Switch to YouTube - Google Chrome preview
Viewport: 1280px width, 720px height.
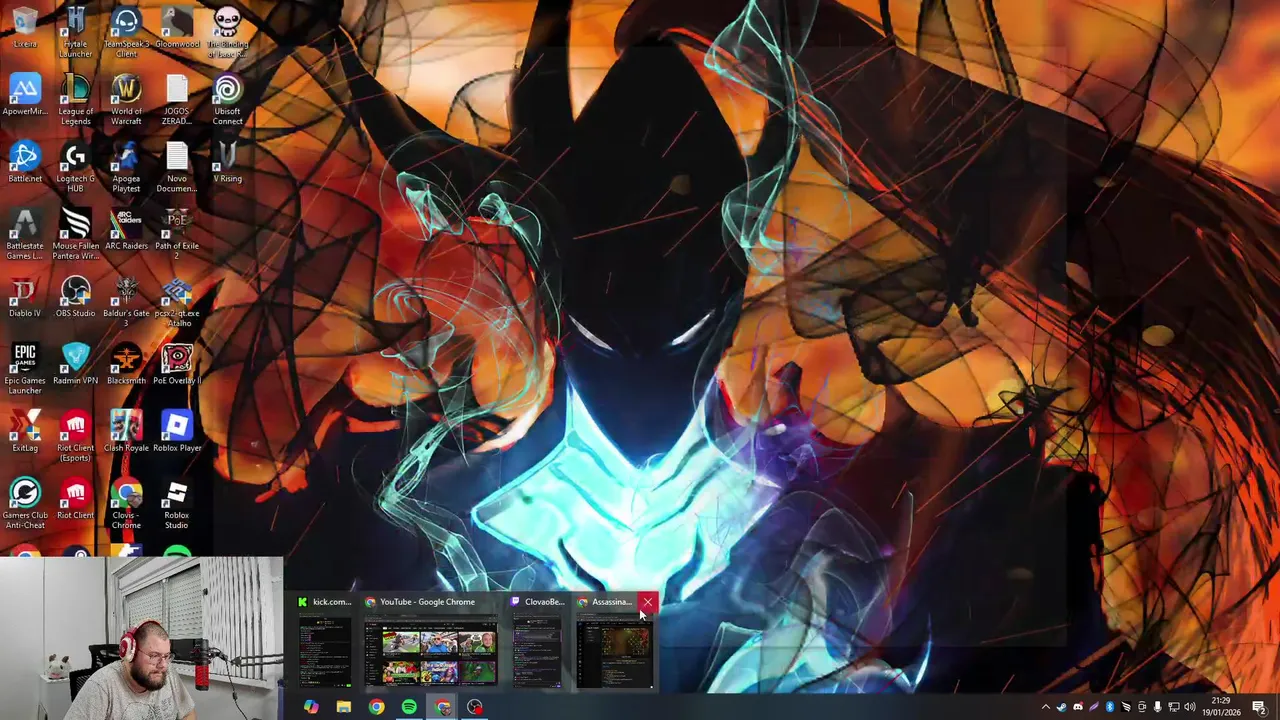click(430, 640)
